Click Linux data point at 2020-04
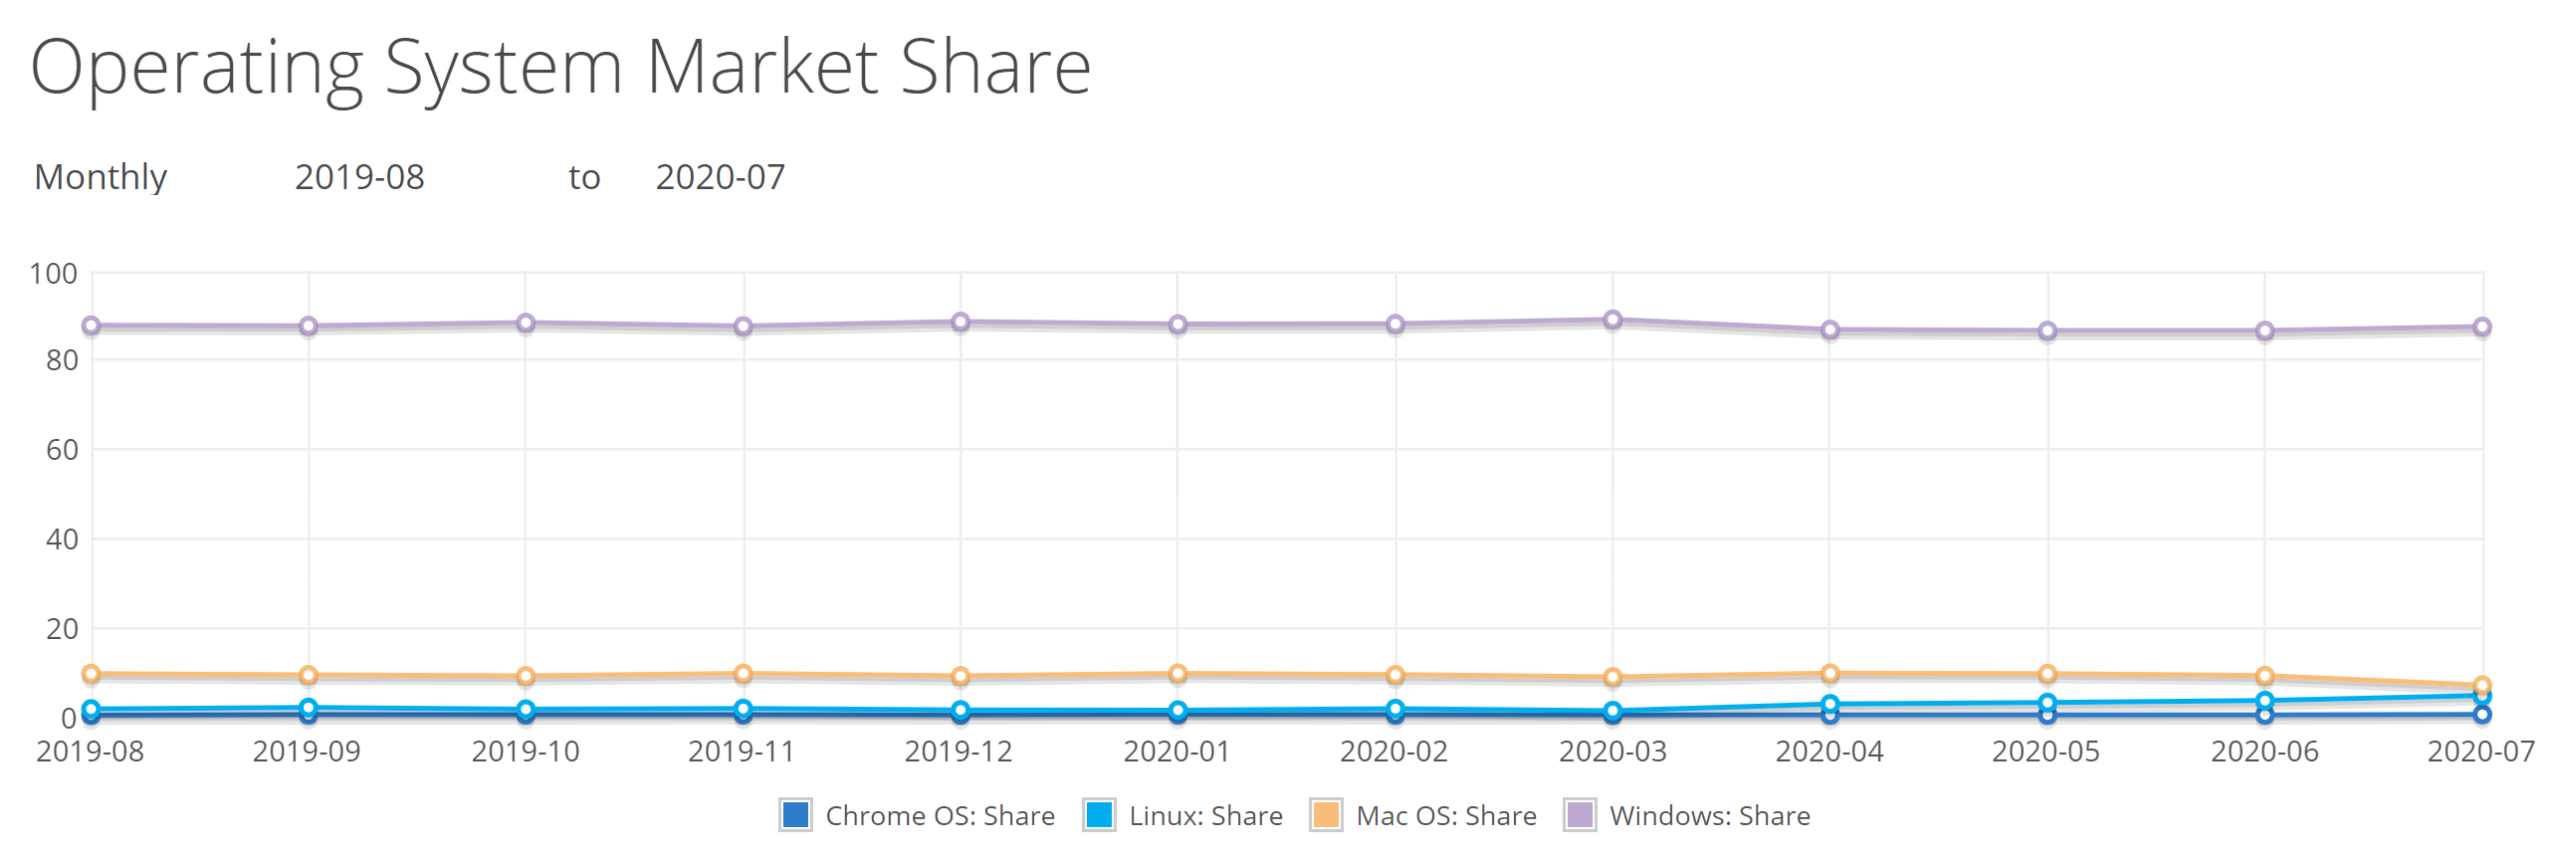 pyautogui.click(x=1830, y=704)
